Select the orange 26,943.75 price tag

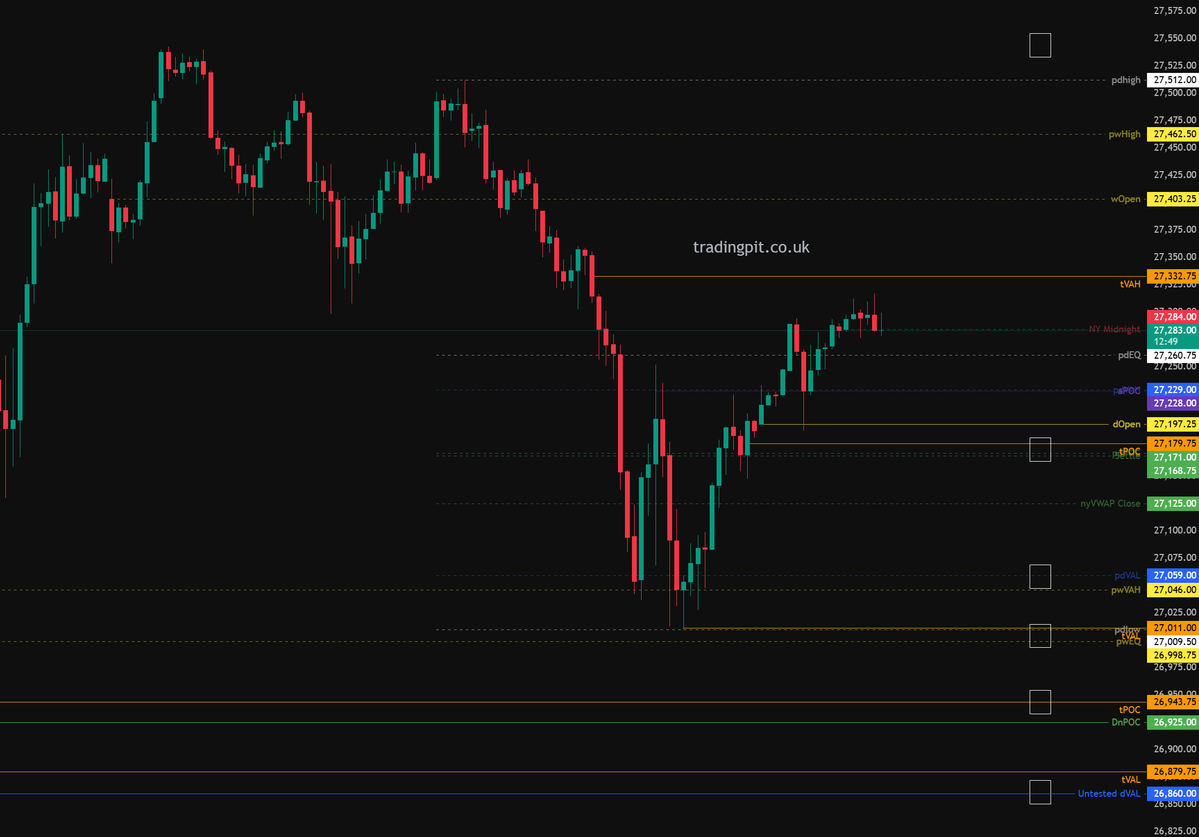(1173, 702)
